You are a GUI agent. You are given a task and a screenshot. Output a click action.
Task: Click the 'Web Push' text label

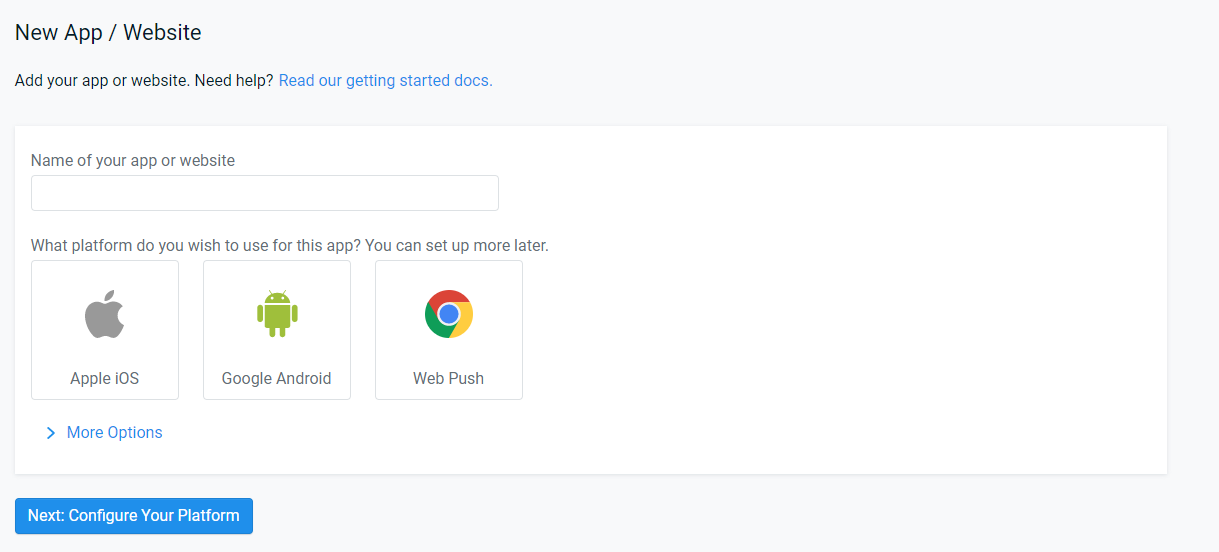click(x=449, y=378)
